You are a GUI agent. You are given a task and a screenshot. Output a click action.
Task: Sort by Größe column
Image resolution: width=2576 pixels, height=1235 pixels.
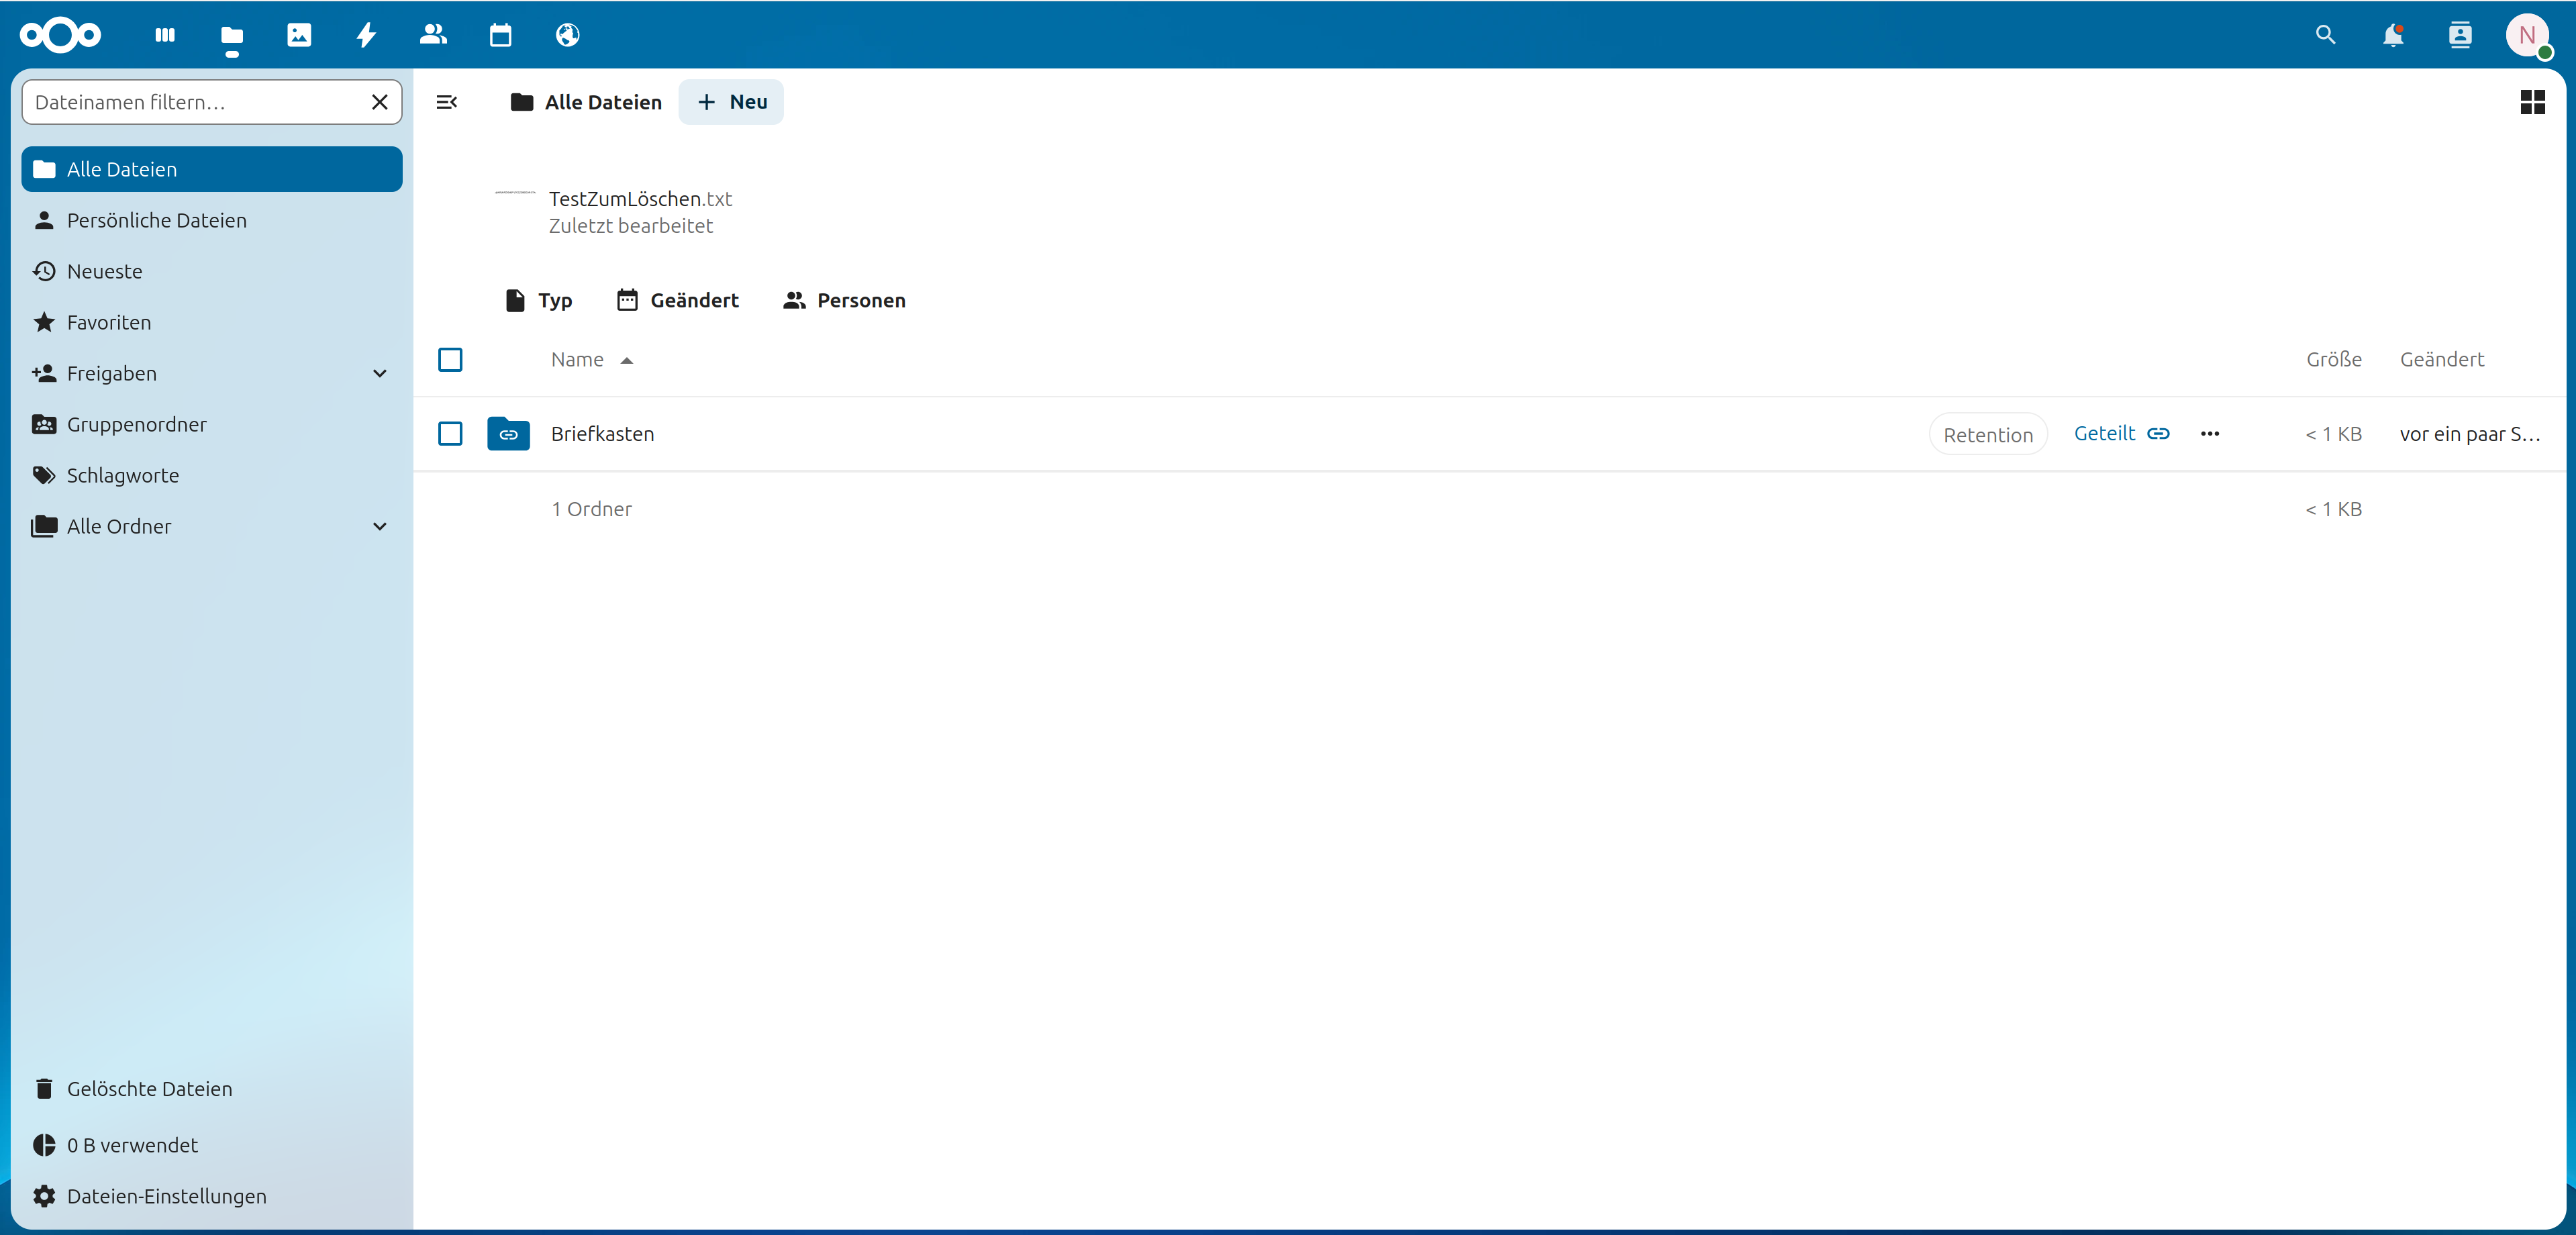click(2334, 360)
